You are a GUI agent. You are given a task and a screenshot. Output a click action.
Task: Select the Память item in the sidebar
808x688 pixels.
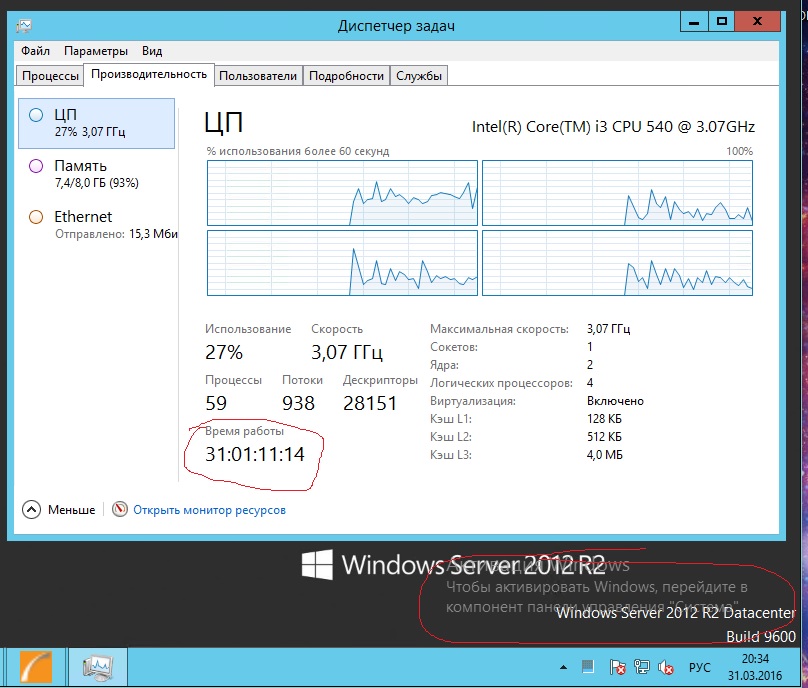pyautogui.click(x=96, y=174)
